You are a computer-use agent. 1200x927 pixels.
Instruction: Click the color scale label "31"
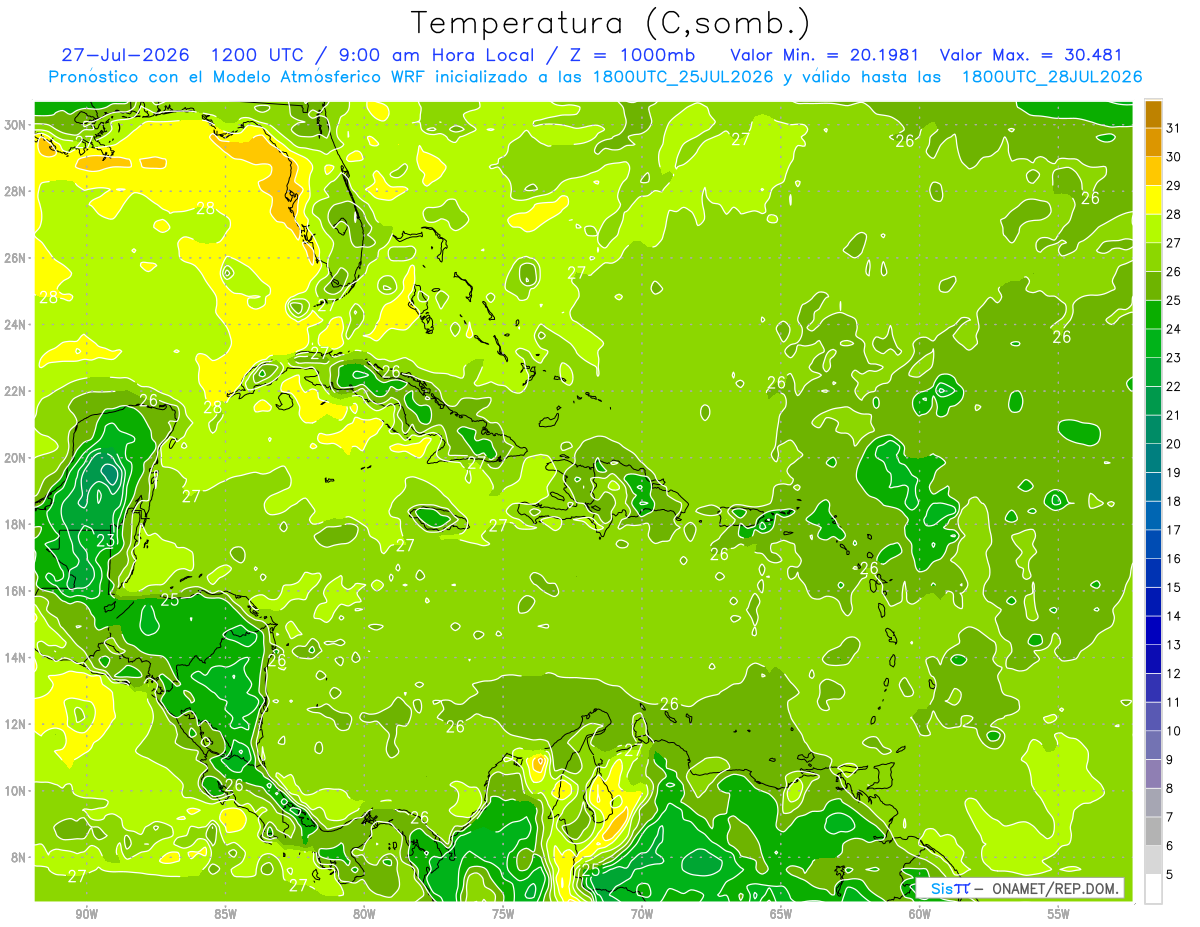click(1173, 127)
